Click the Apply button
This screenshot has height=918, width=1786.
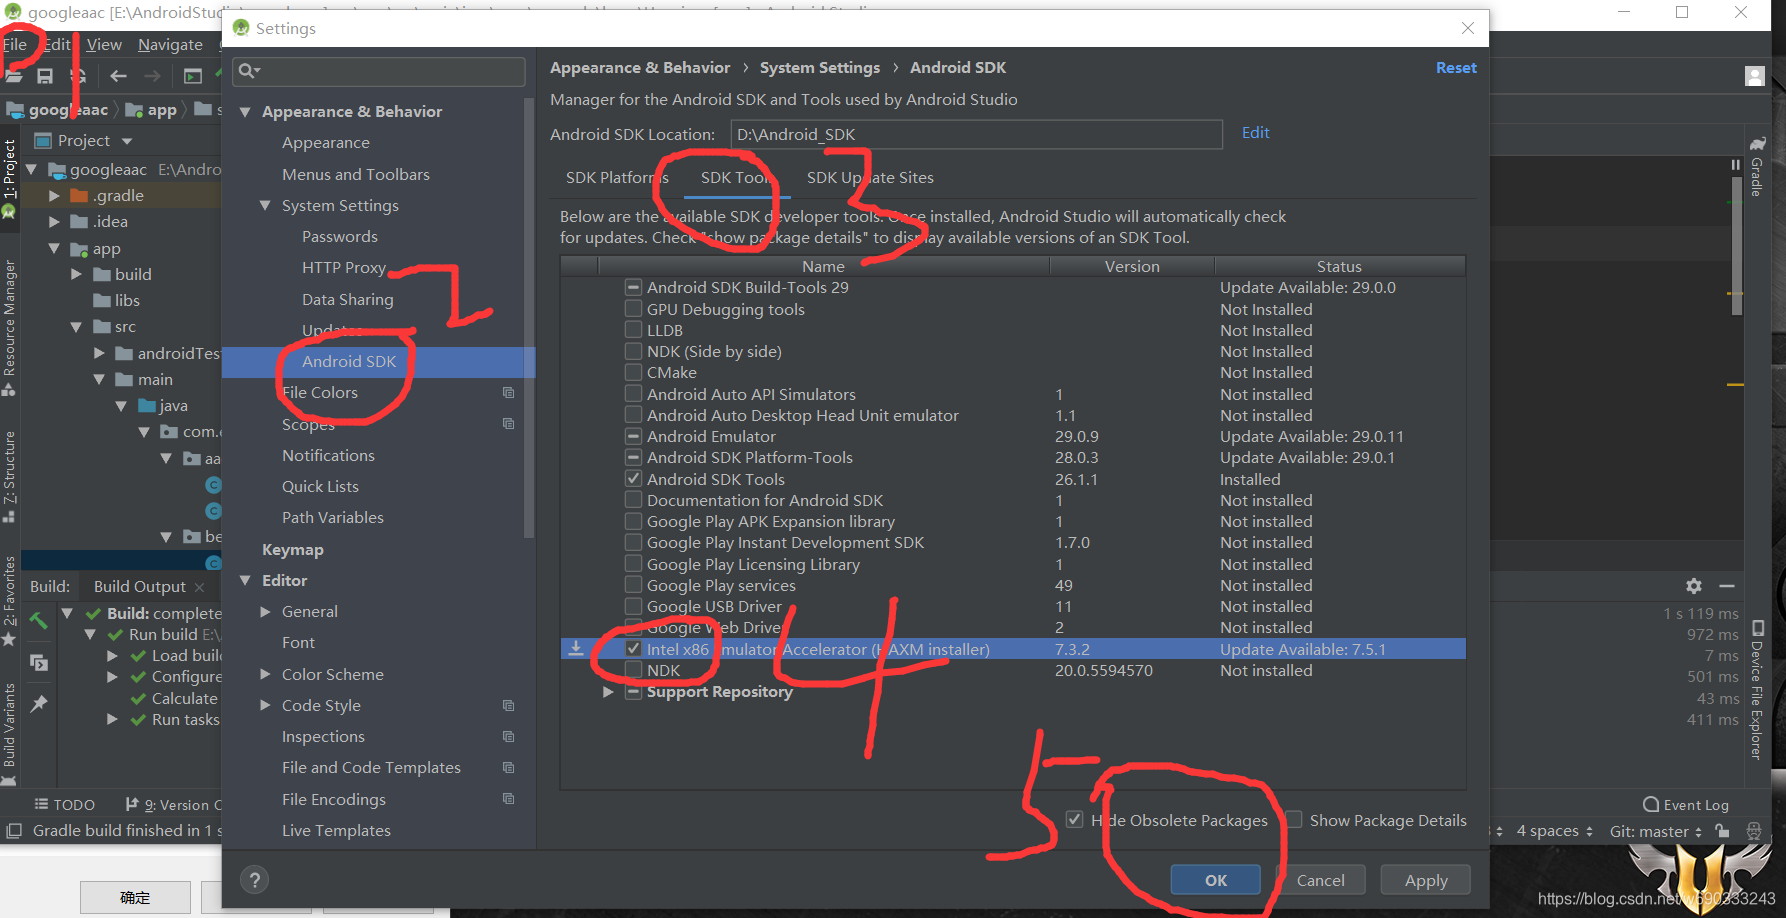pyautogui.click(x=1425, y=880)
